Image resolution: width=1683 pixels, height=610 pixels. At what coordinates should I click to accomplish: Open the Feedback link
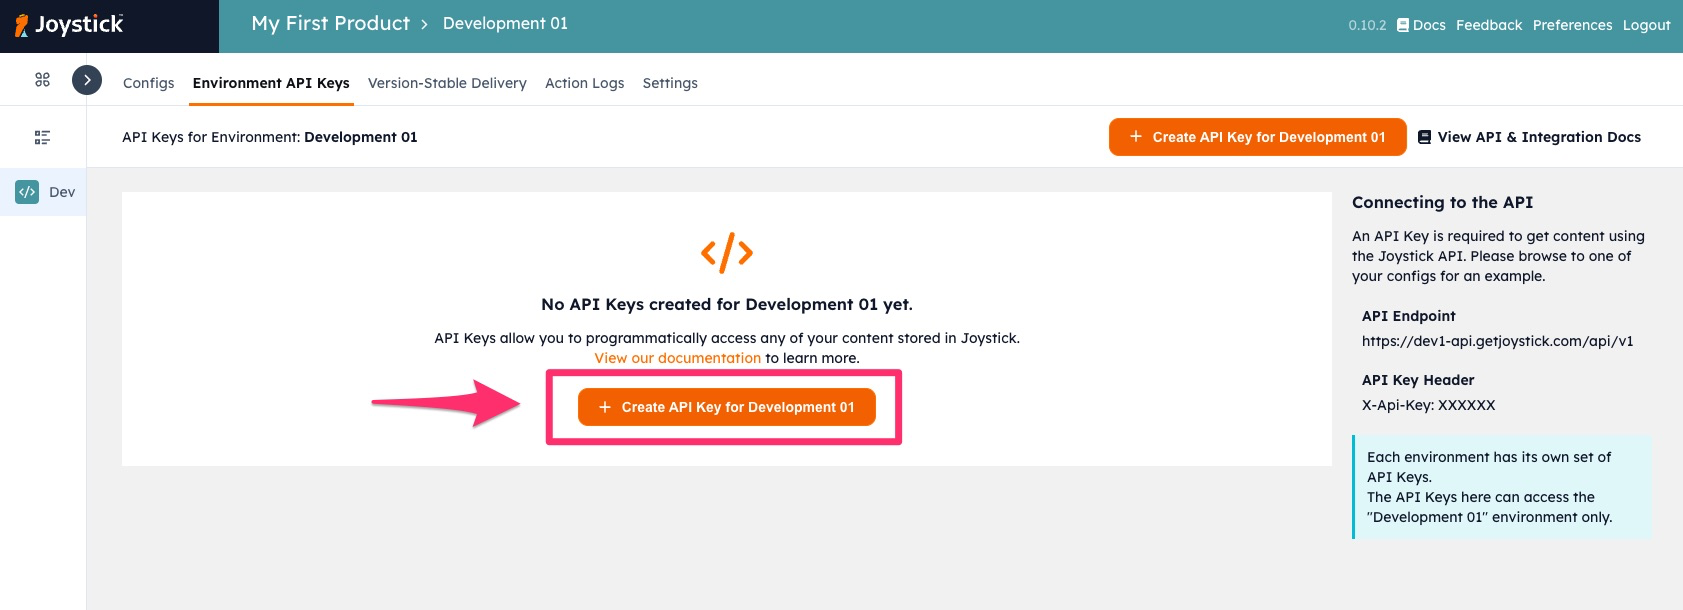[x=1489, y=25]
